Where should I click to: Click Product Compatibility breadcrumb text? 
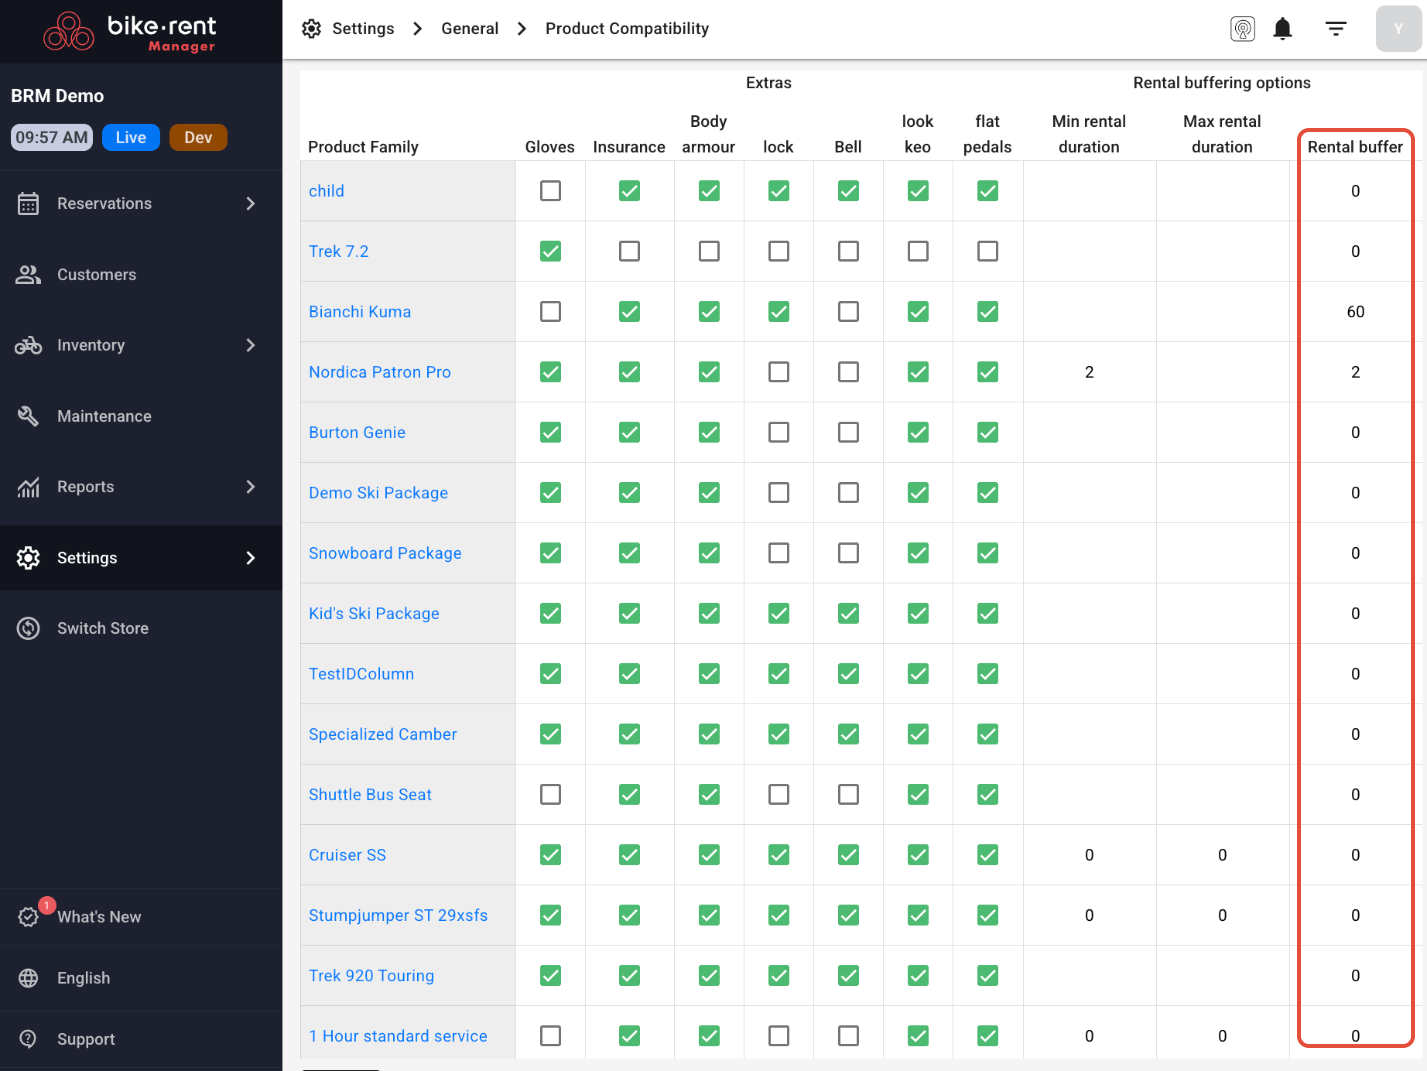(627, 29)
